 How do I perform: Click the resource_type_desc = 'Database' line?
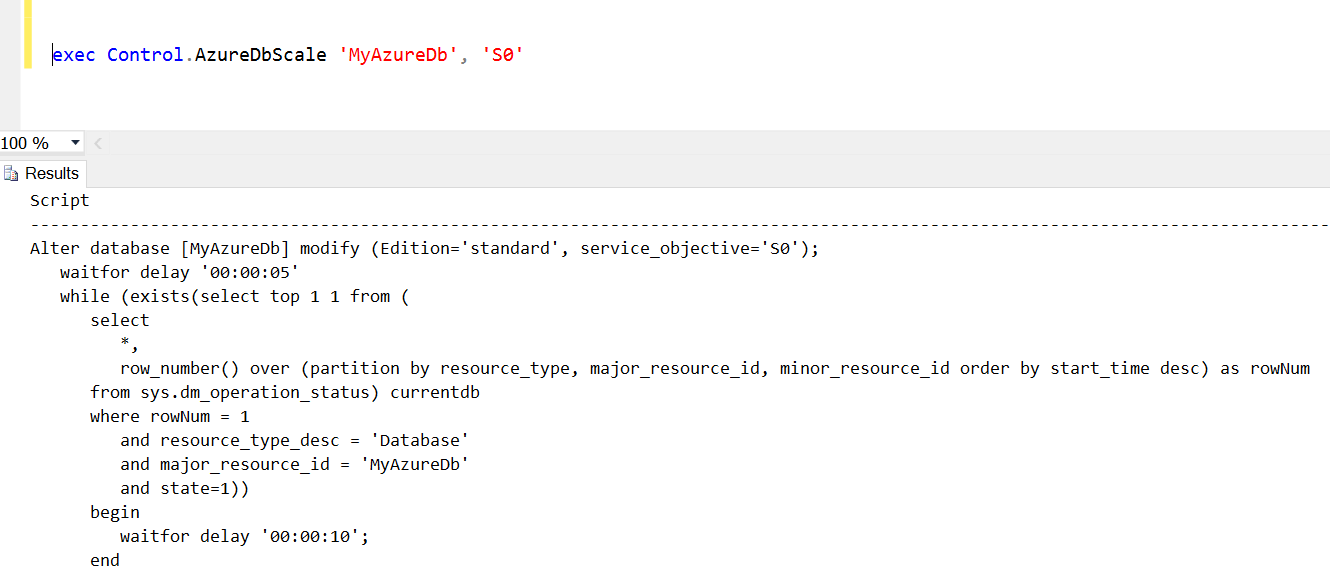(x=295, y=440)
